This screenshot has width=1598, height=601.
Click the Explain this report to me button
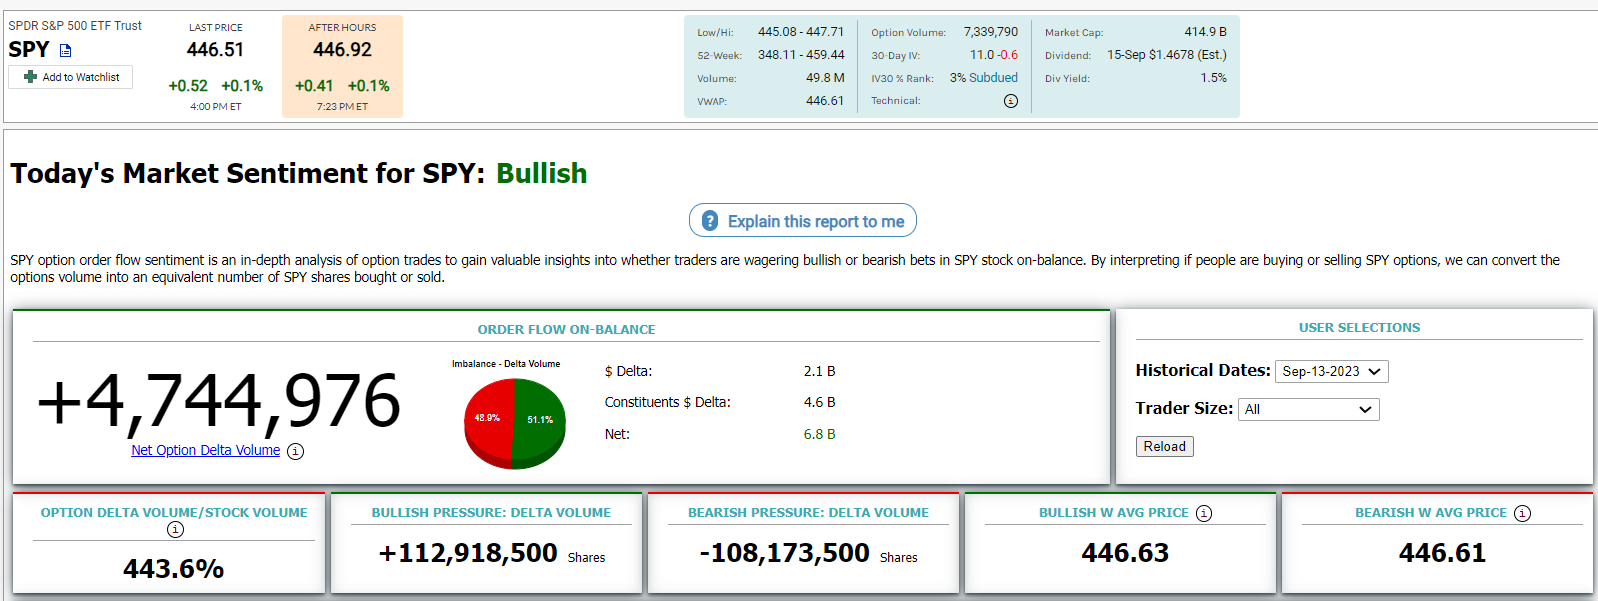pos(803,221)
